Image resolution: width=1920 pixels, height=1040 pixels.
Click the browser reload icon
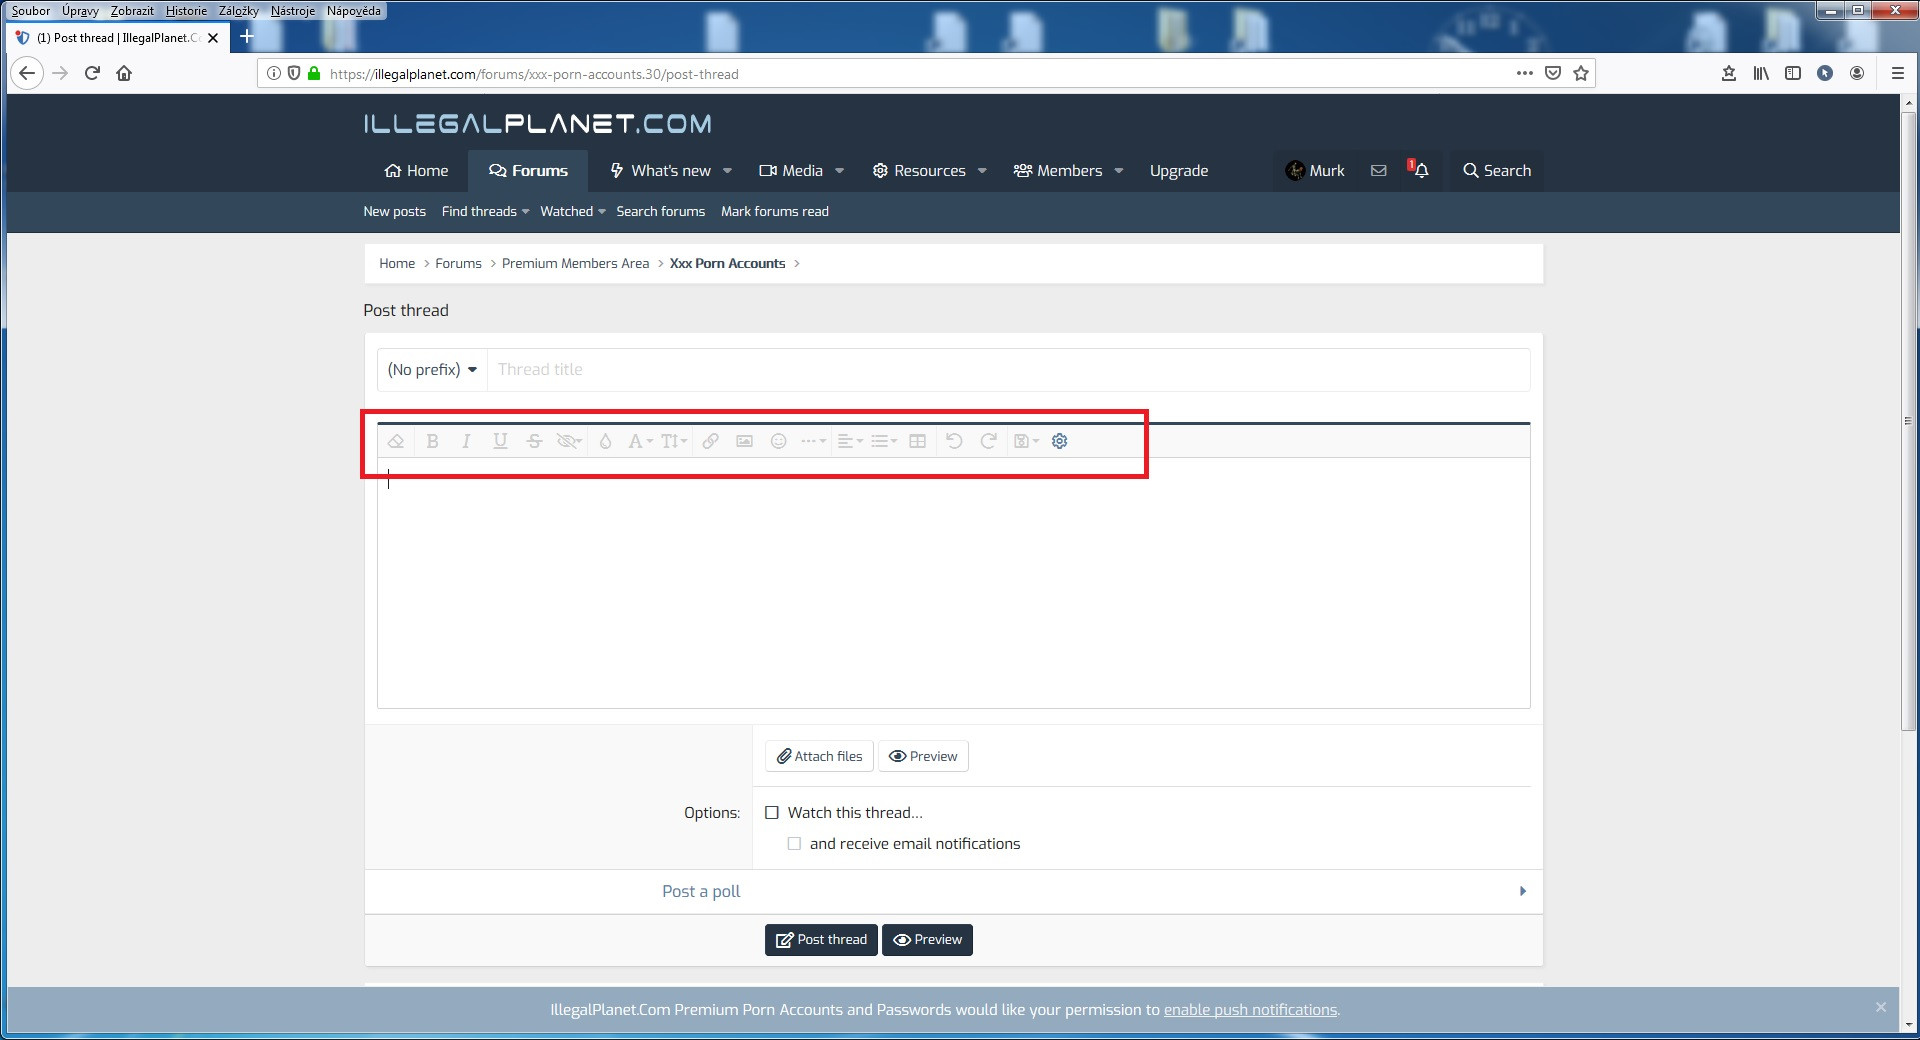click(x=92, y=73)
